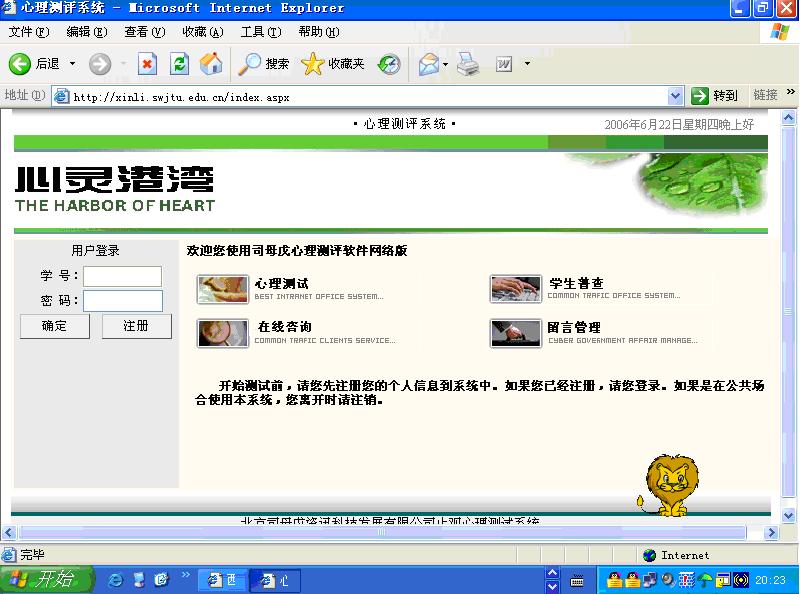800x594 pixels.
Task: Click the Mail toolbar icon
Action: point(428,64)
